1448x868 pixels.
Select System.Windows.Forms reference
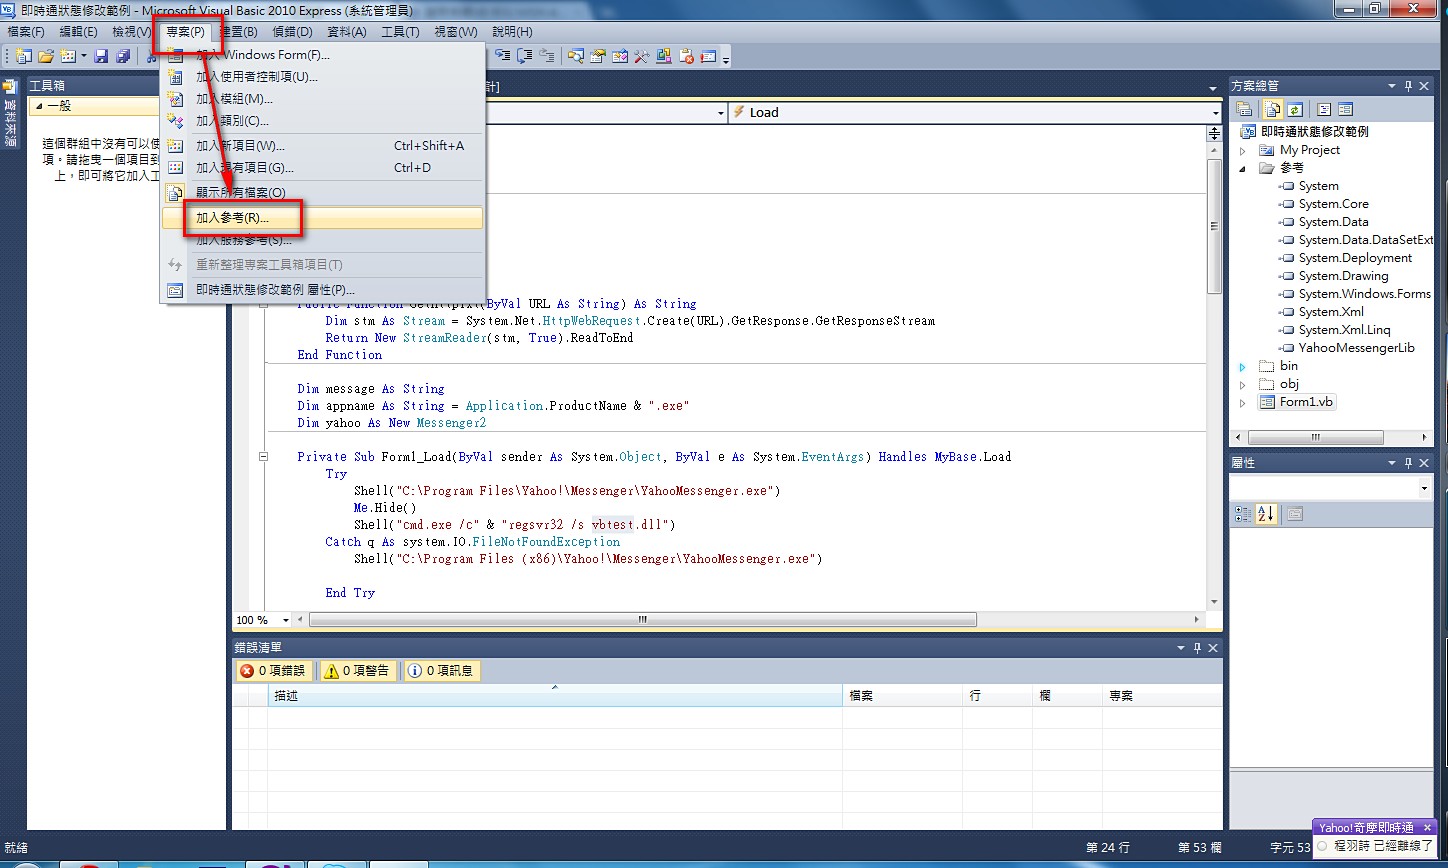pyautogui.click(x=1364, y=294)
